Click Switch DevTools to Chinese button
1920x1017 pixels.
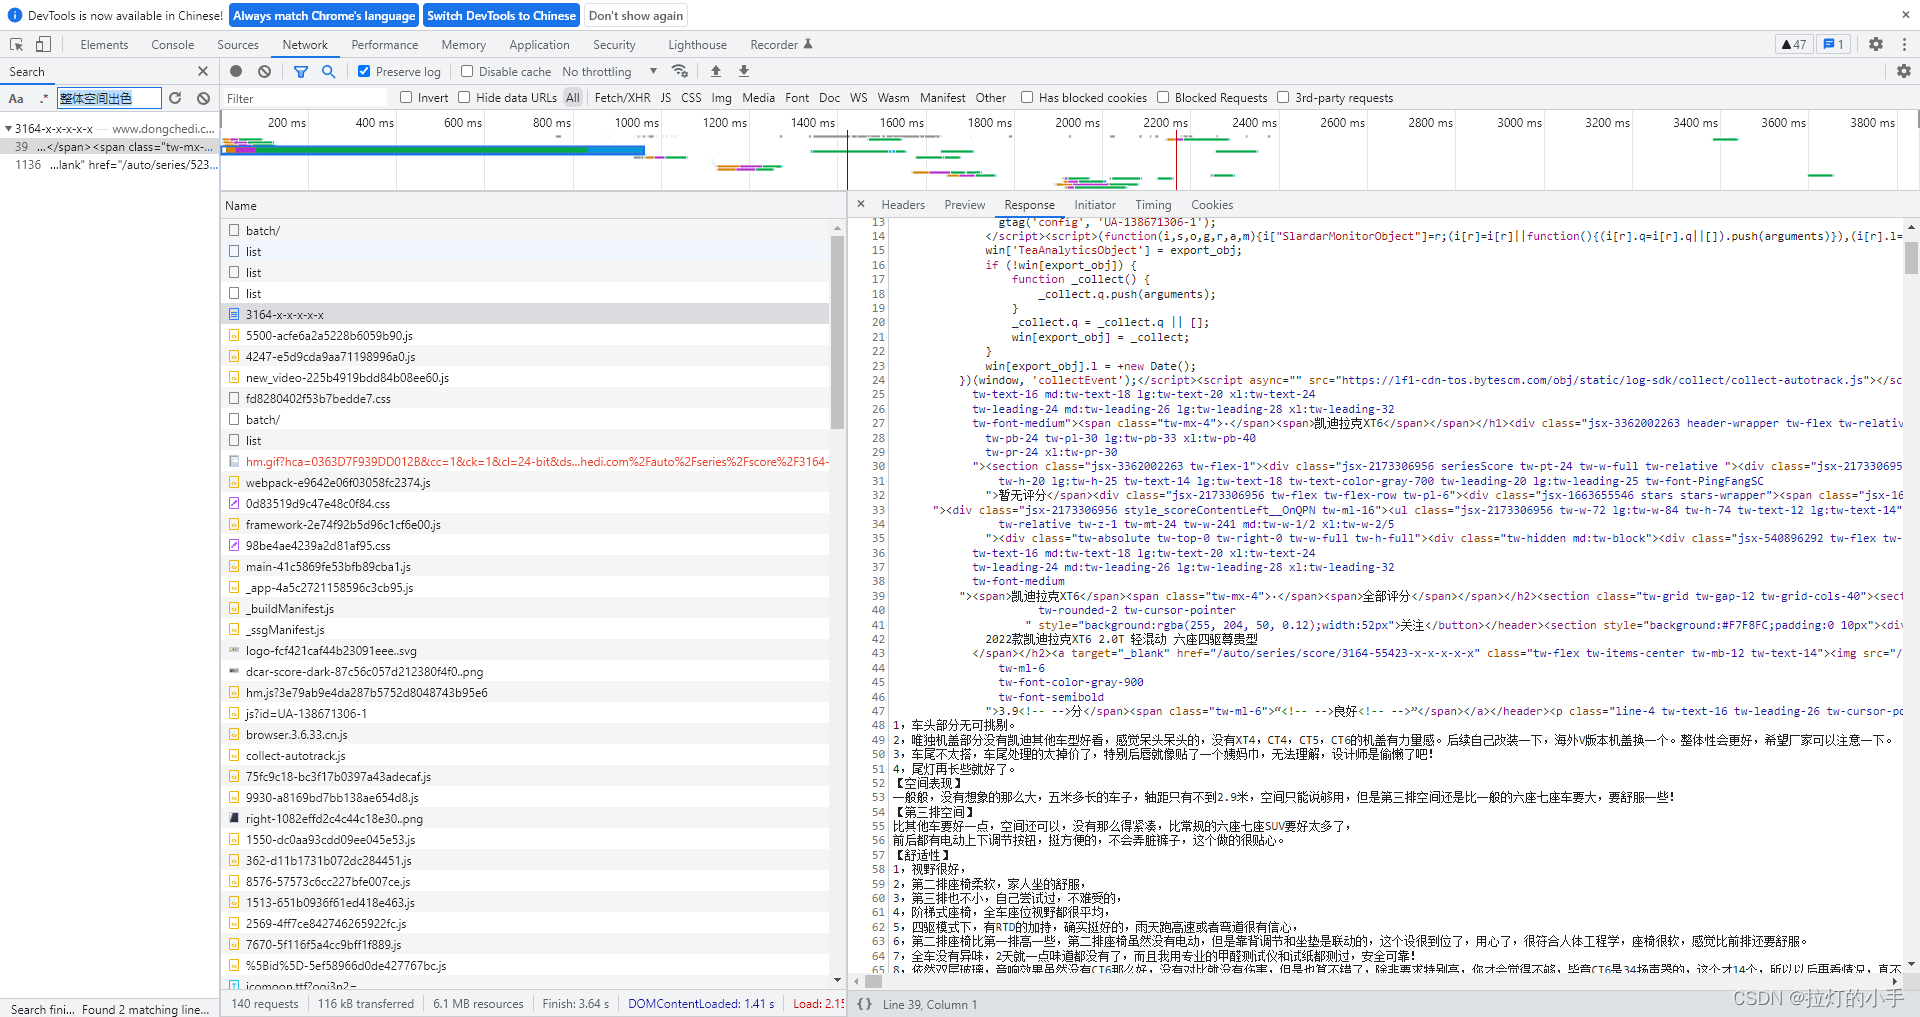click(x=501, y=16)
